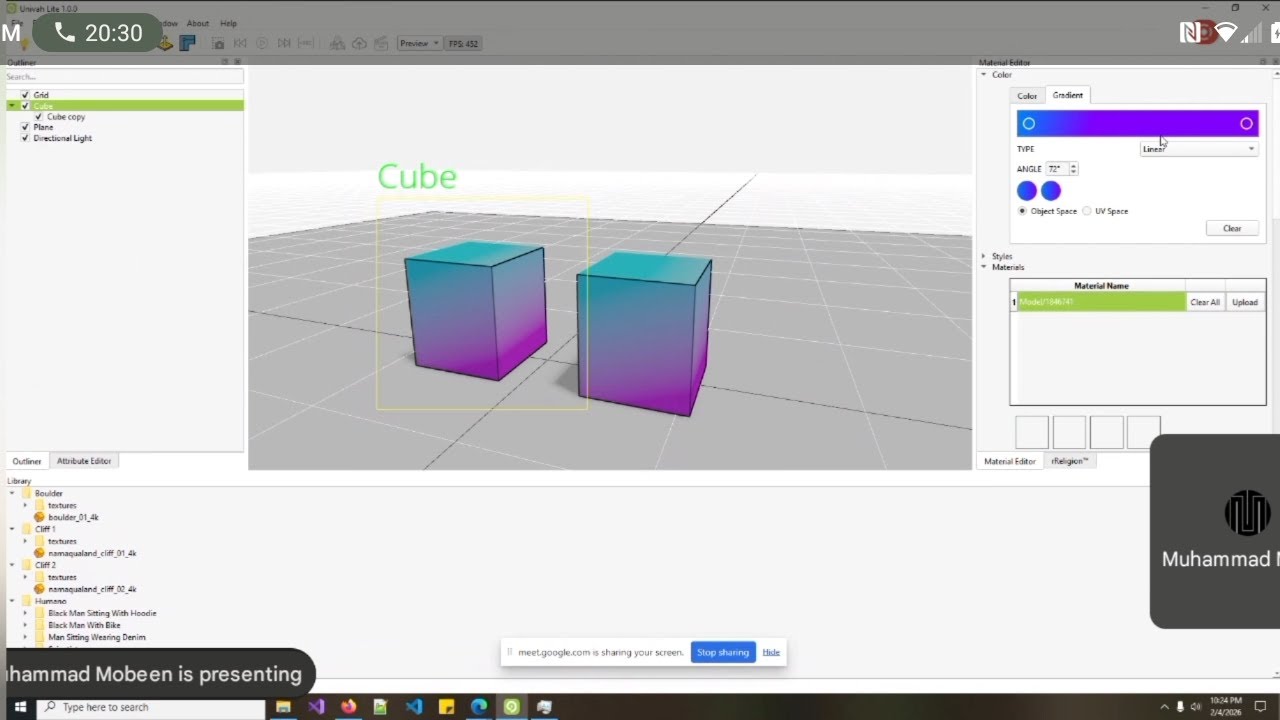This screenshot has height=720, width=1280.
Task: Click the Hide link in sharing bar
Action: [771, 652]
